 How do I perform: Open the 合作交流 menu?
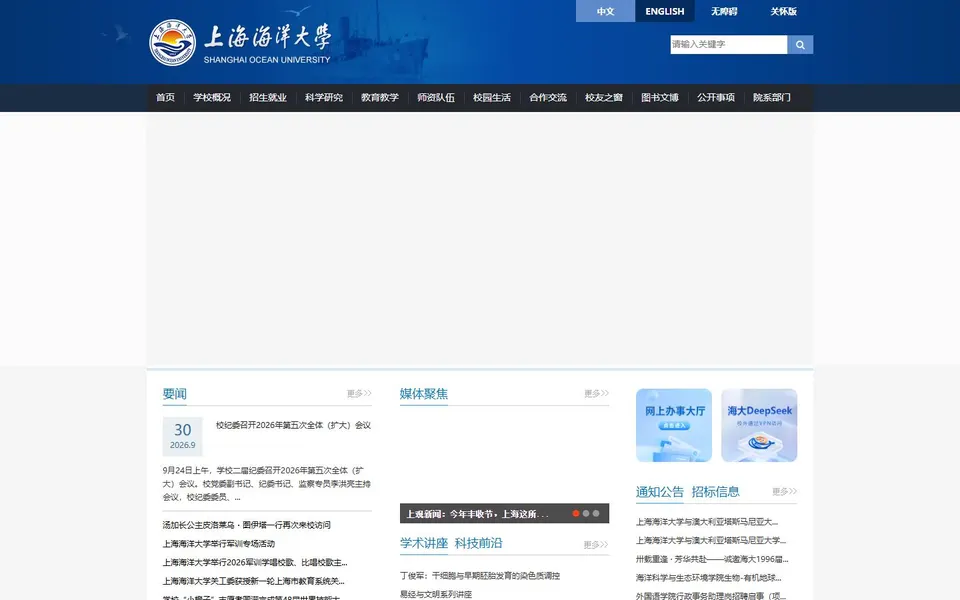(x=548, y=97)
